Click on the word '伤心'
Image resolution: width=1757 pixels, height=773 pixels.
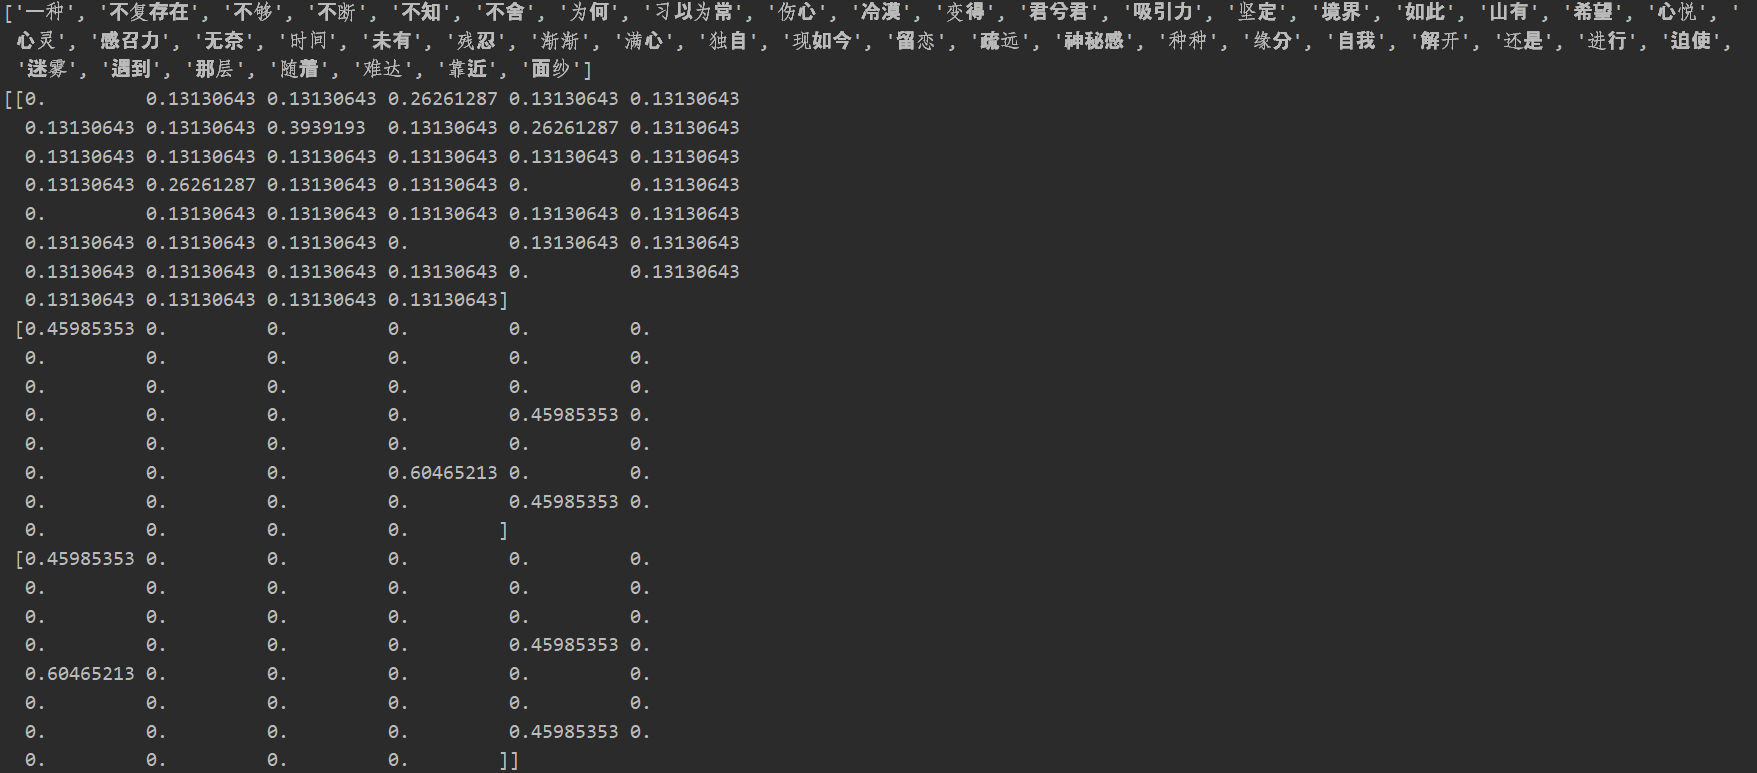click(796, 13)
